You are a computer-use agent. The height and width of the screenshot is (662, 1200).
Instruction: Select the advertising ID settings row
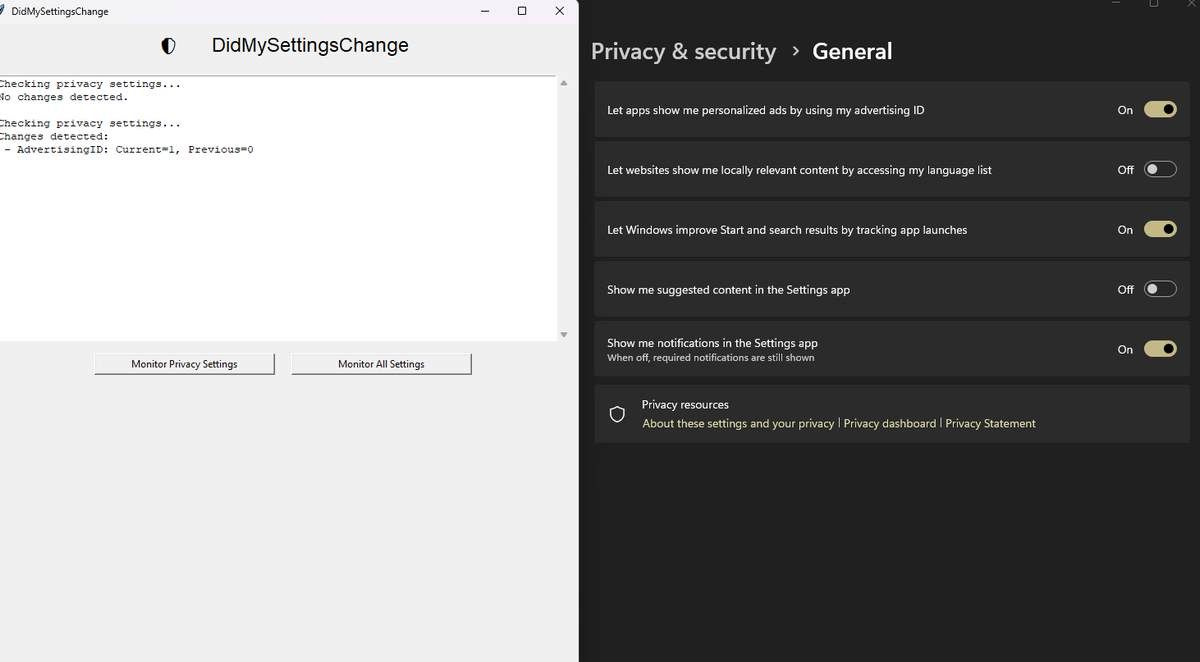pyautogui.click(x=880, y=109)
